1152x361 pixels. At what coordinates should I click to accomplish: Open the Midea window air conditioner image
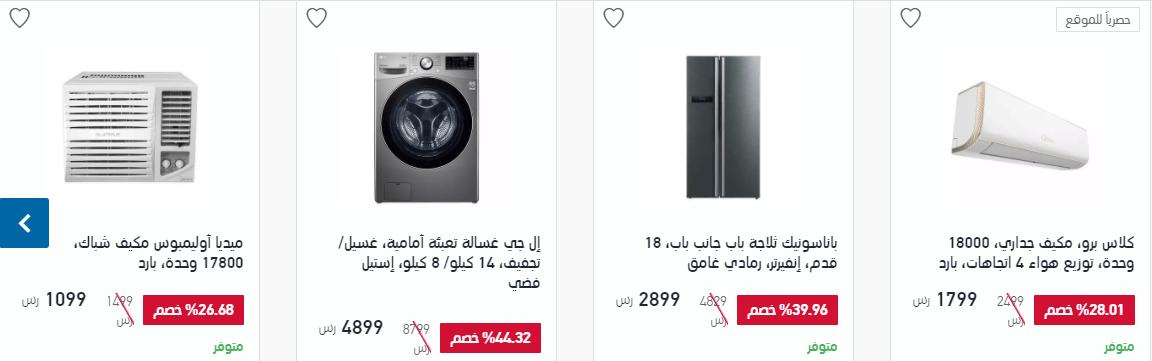(129, 127)
